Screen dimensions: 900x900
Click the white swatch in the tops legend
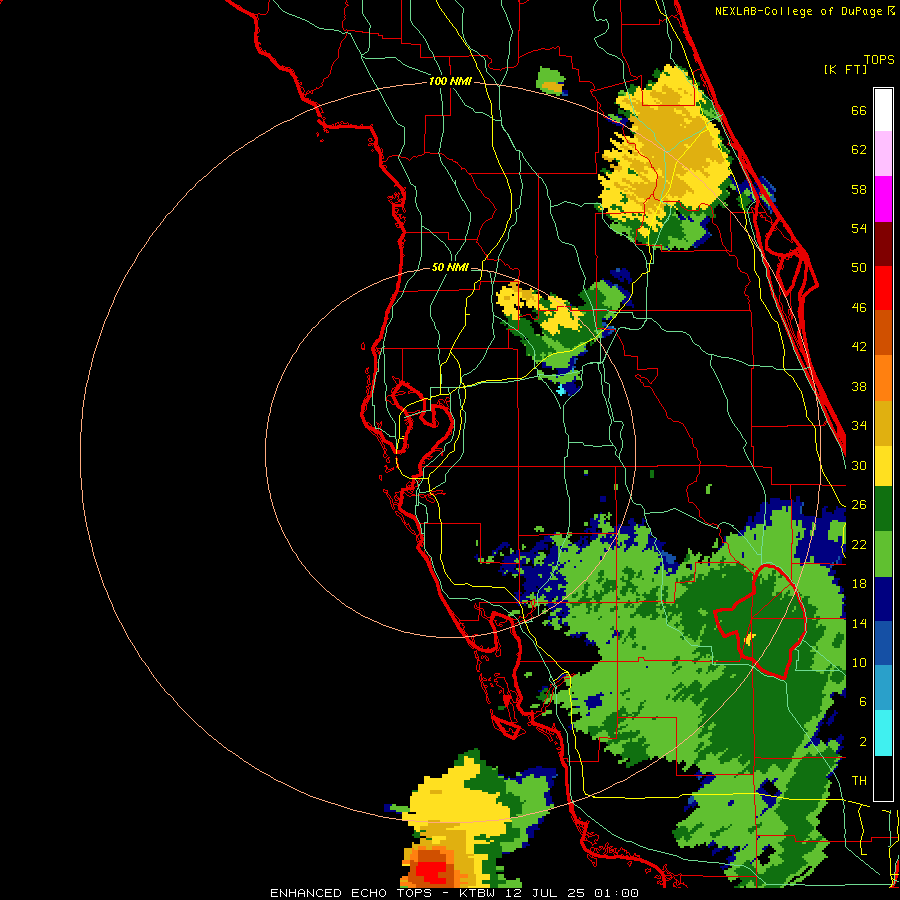(x=883, y=110)
